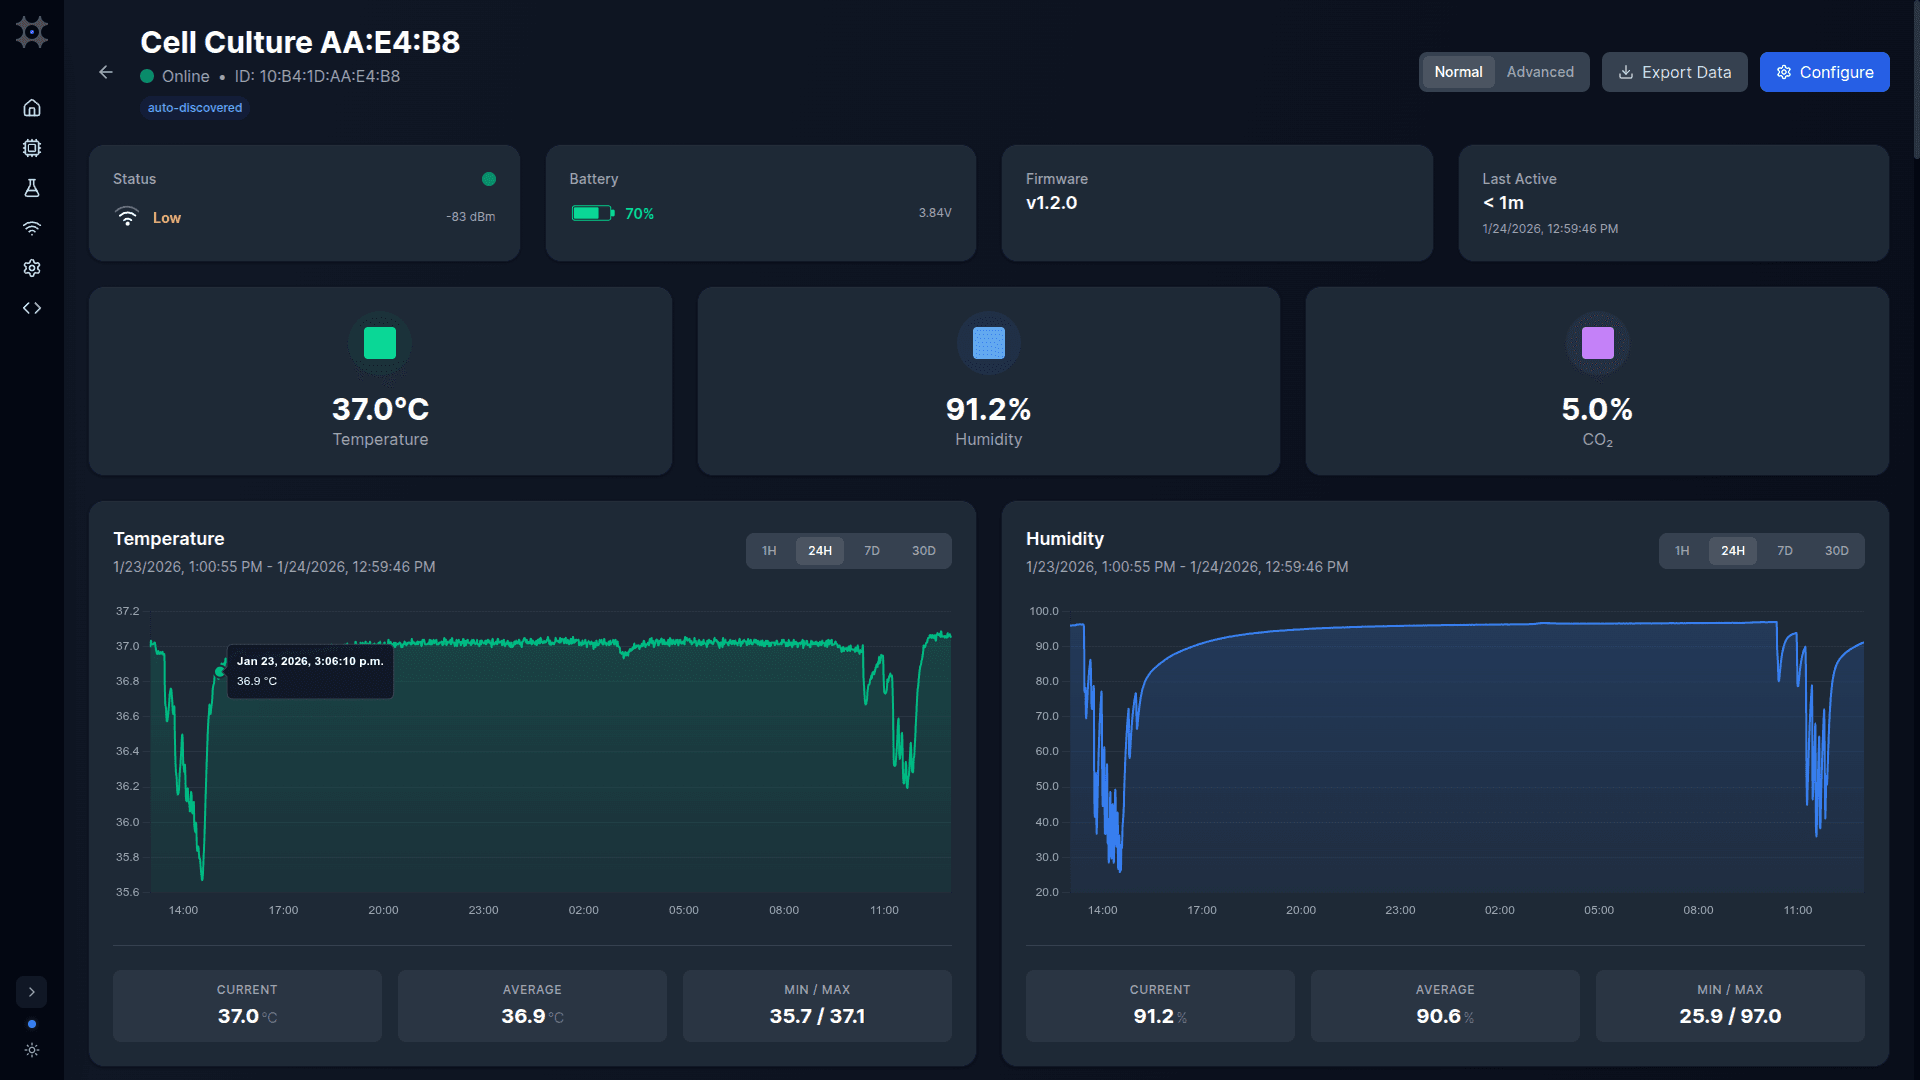Click the back arrow next to device name
Viewport: 1920px width, 1080px height.
tap(106, 72)
